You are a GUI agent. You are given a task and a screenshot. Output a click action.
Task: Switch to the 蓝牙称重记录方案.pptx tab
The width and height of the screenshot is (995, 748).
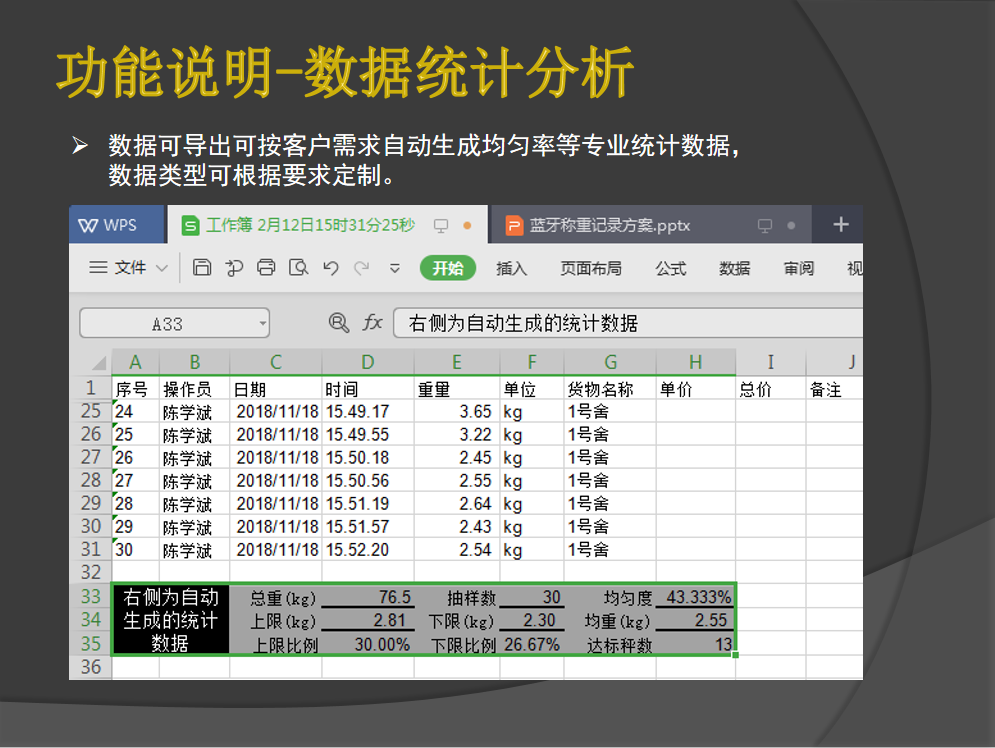point(650,225)
